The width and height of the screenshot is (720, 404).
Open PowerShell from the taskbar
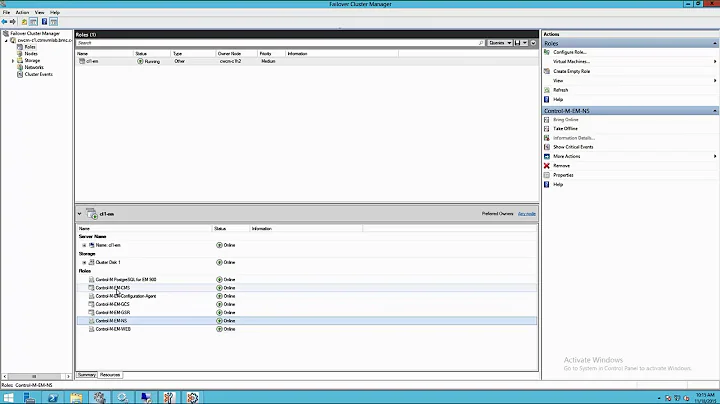(x=53, y=398)
